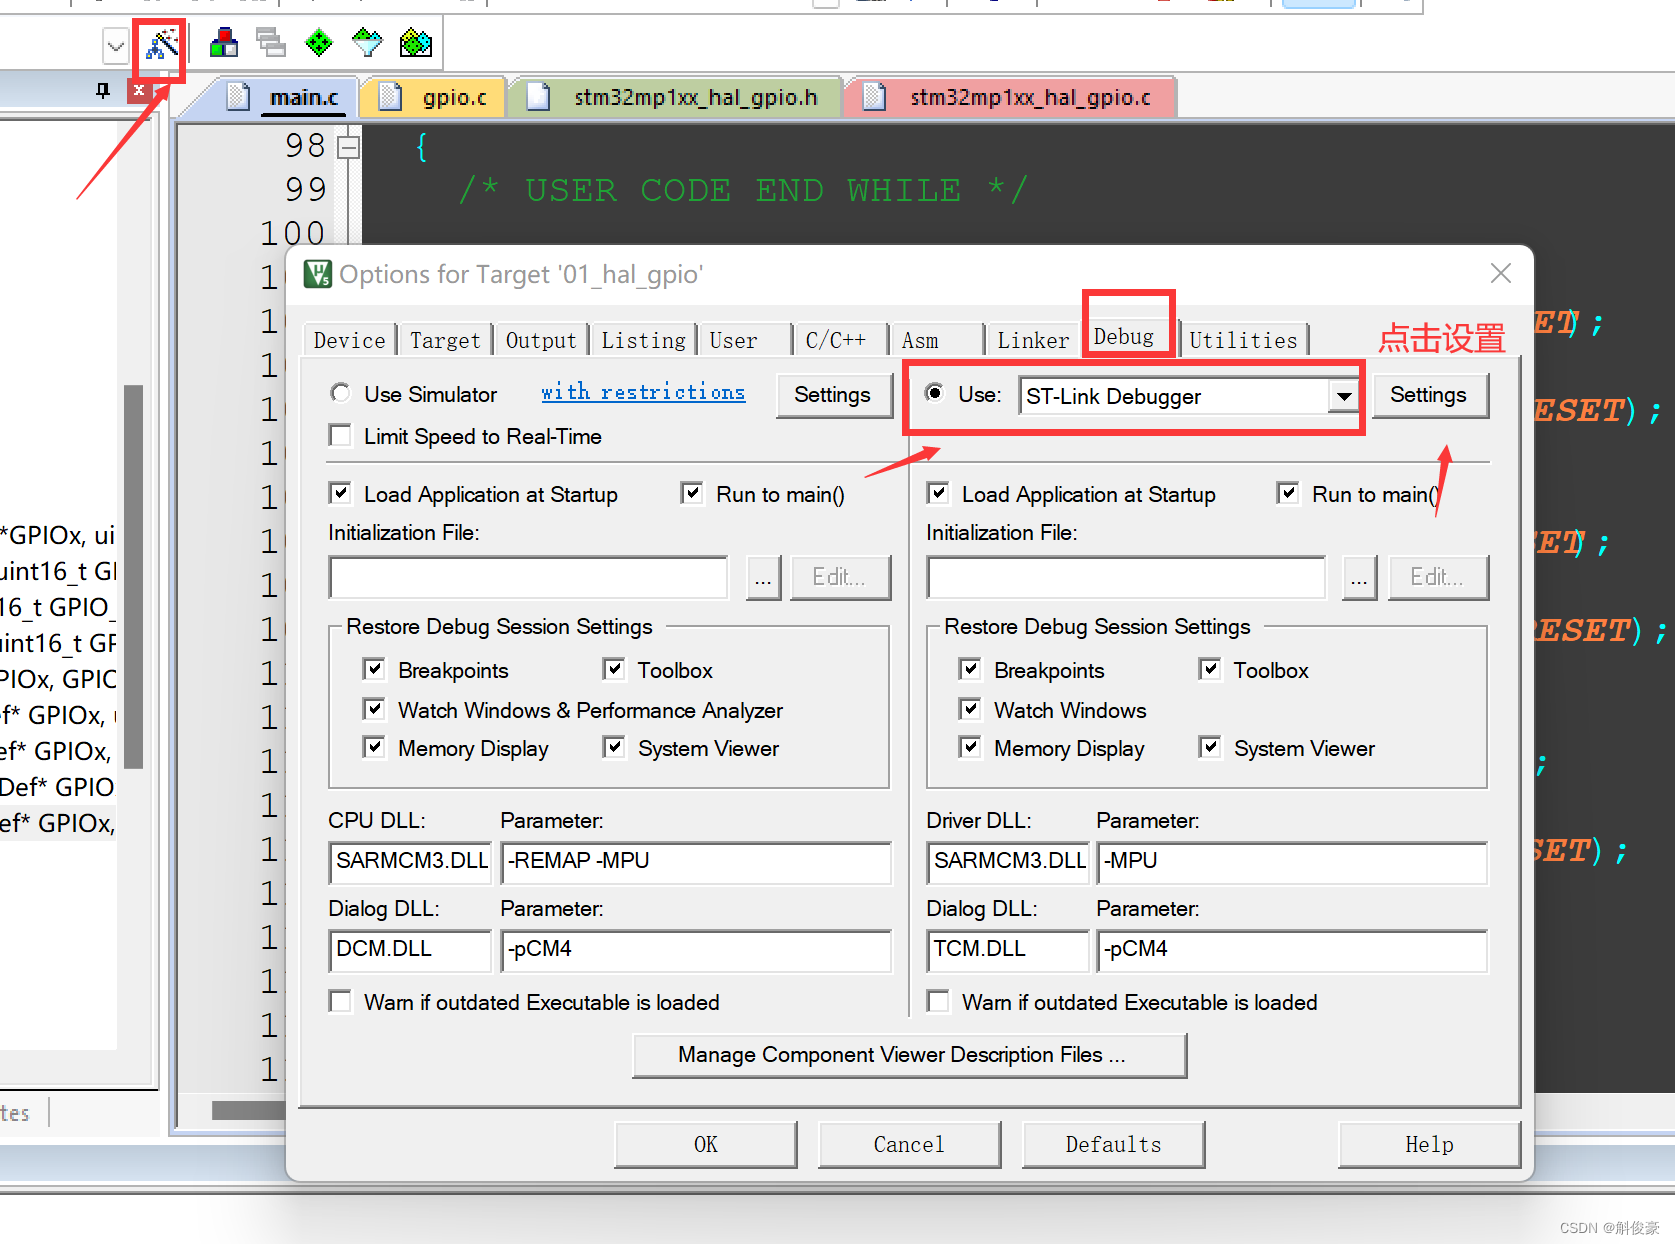Browse debugger initialization file button
Screen dimensions: 1675x1244
[x=1360, y=578]
